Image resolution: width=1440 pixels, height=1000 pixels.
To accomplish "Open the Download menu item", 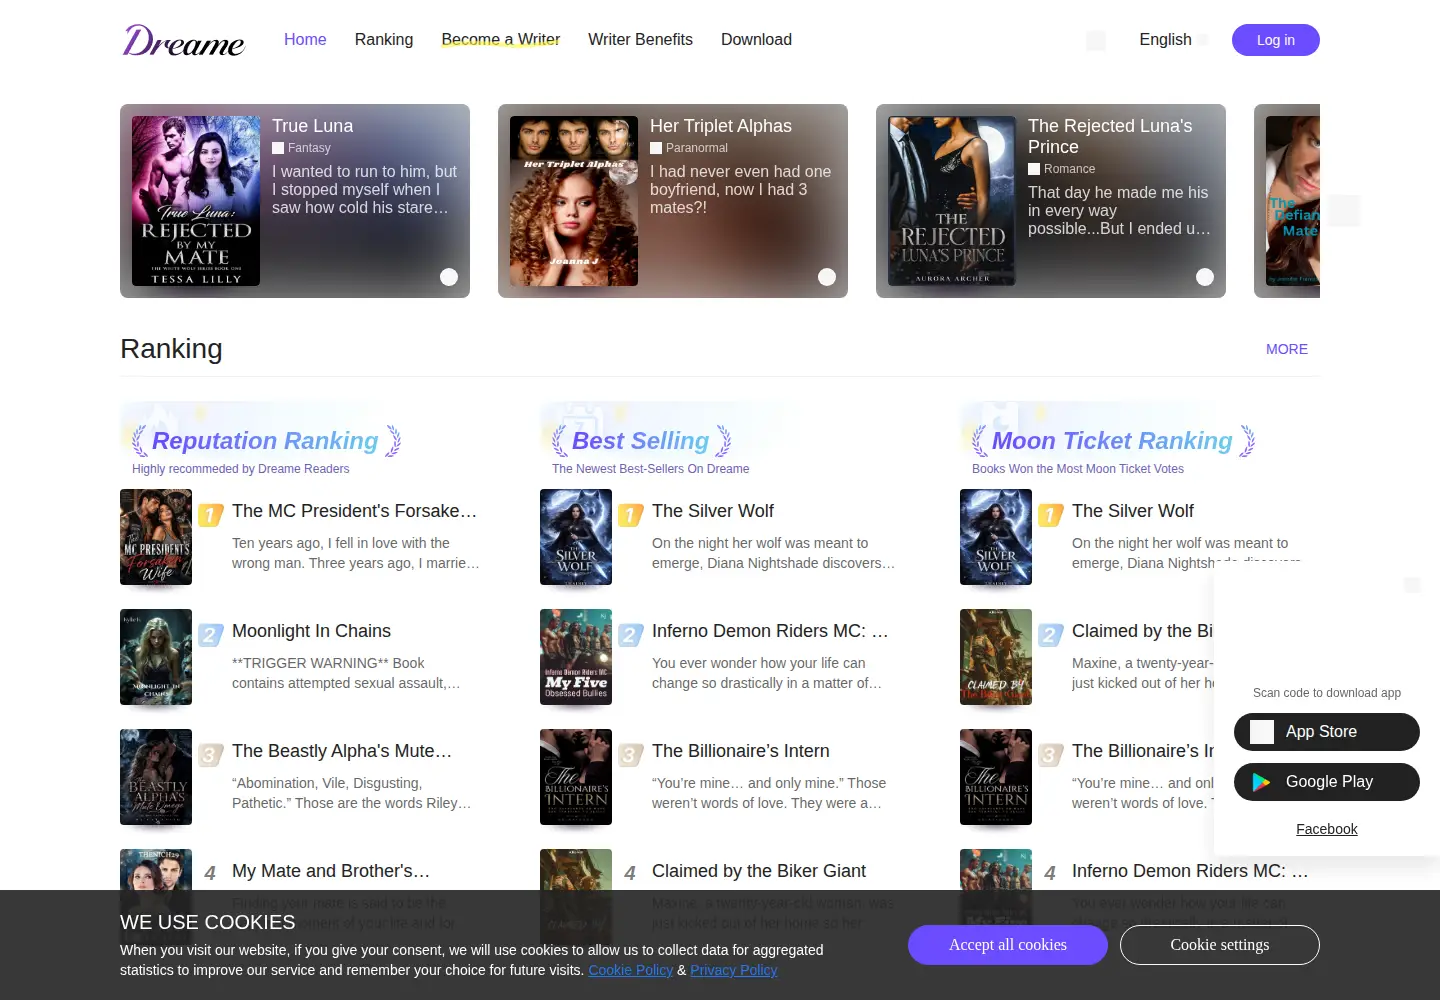I will [756, 40].
